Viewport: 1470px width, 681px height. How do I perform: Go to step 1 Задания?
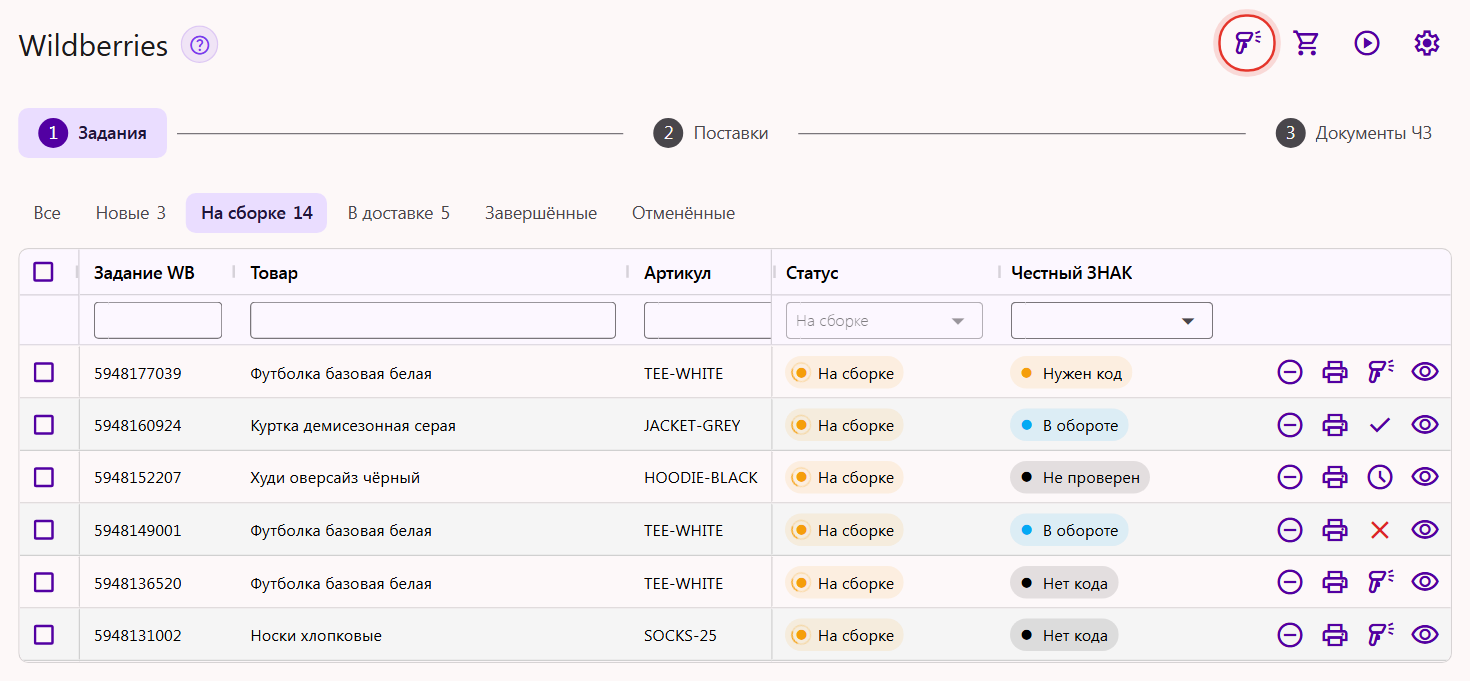93,133
